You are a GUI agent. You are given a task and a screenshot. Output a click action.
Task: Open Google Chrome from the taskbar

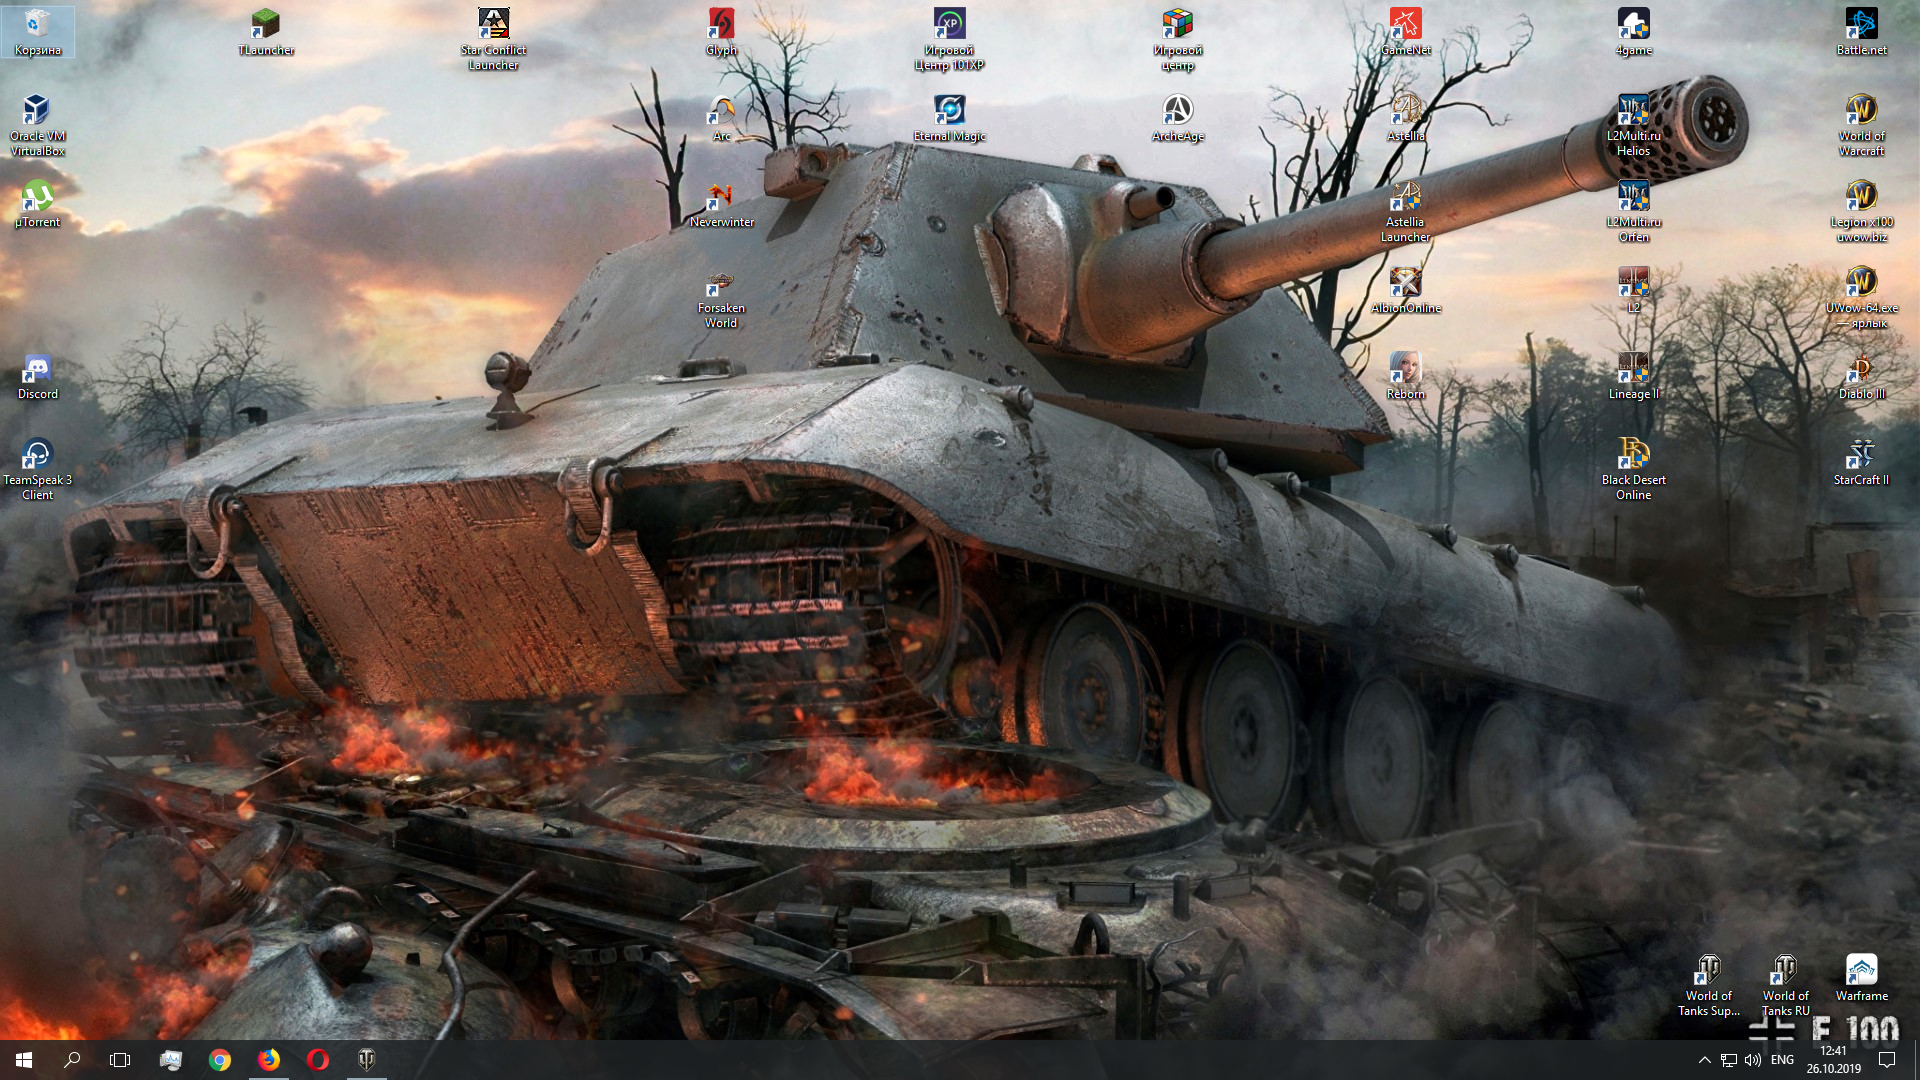point(220,1060)
